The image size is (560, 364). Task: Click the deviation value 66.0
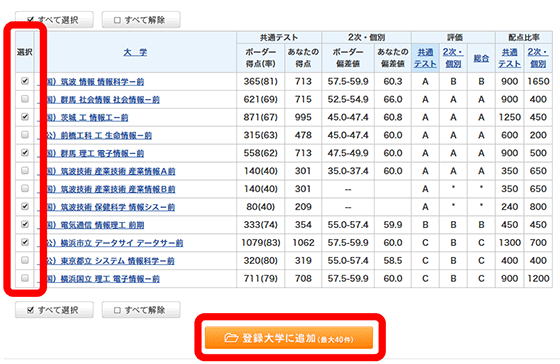(393, 99)
